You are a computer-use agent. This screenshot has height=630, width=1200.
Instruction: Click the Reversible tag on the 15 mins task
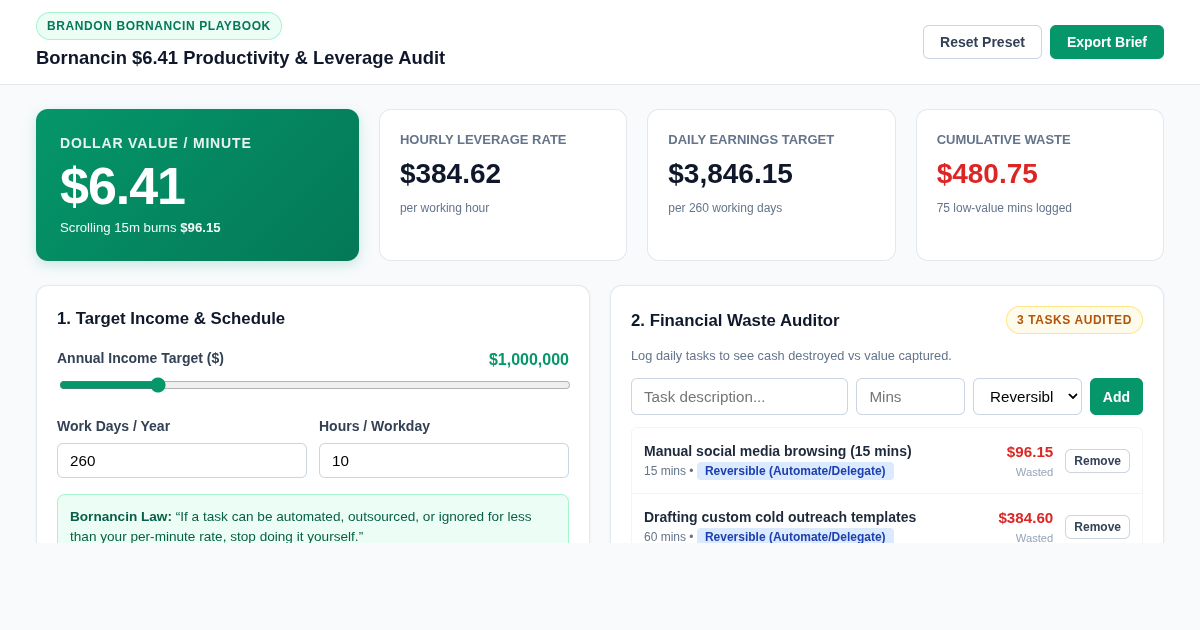click(795, 471)
